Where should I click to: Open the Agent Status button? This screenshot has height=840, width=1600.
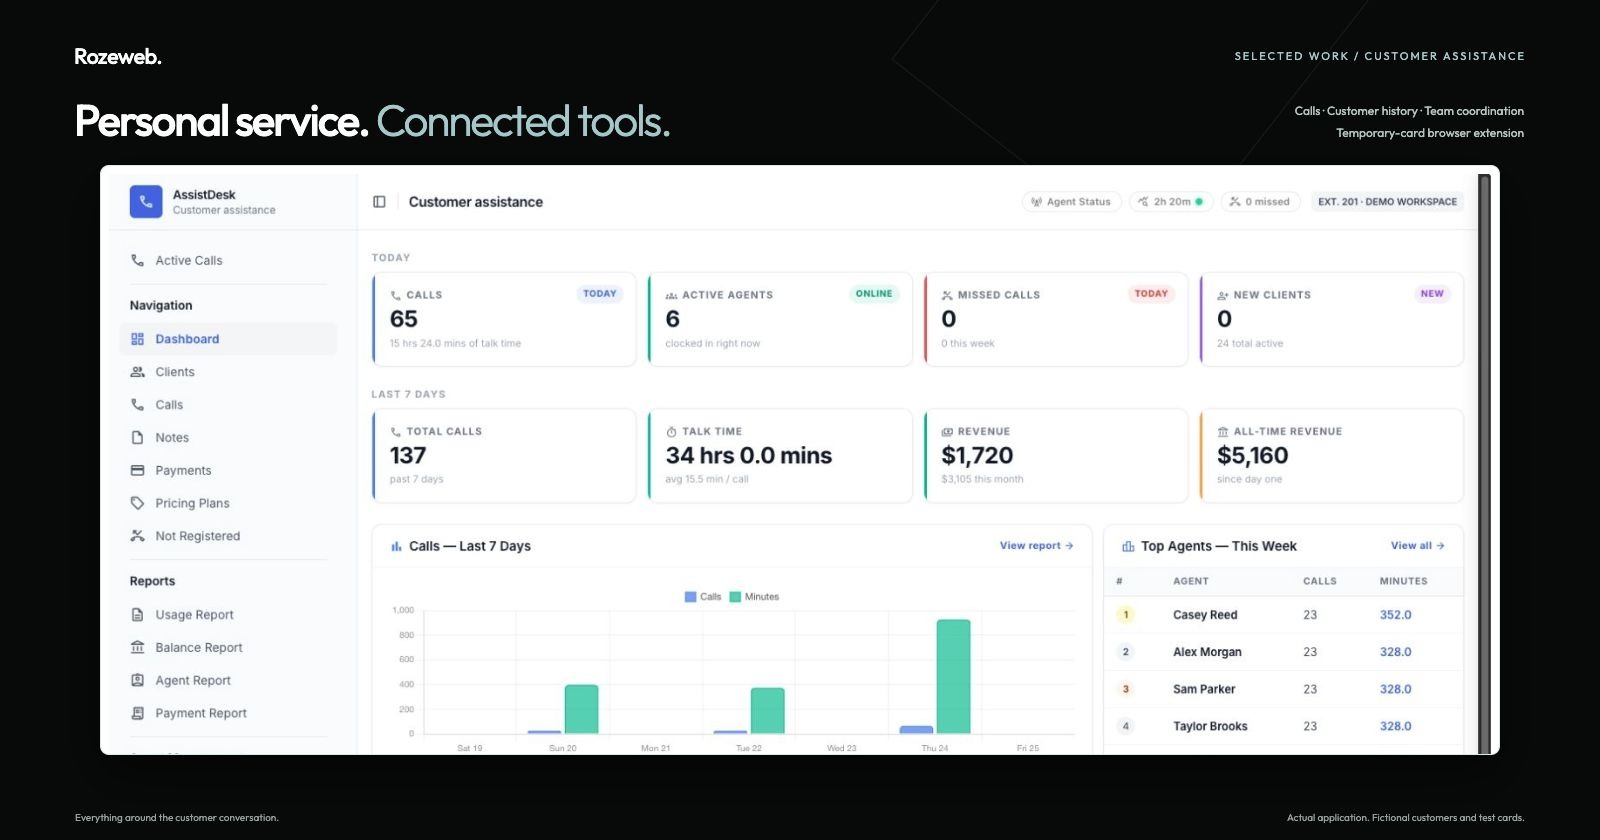click(x=1072, y=202)
